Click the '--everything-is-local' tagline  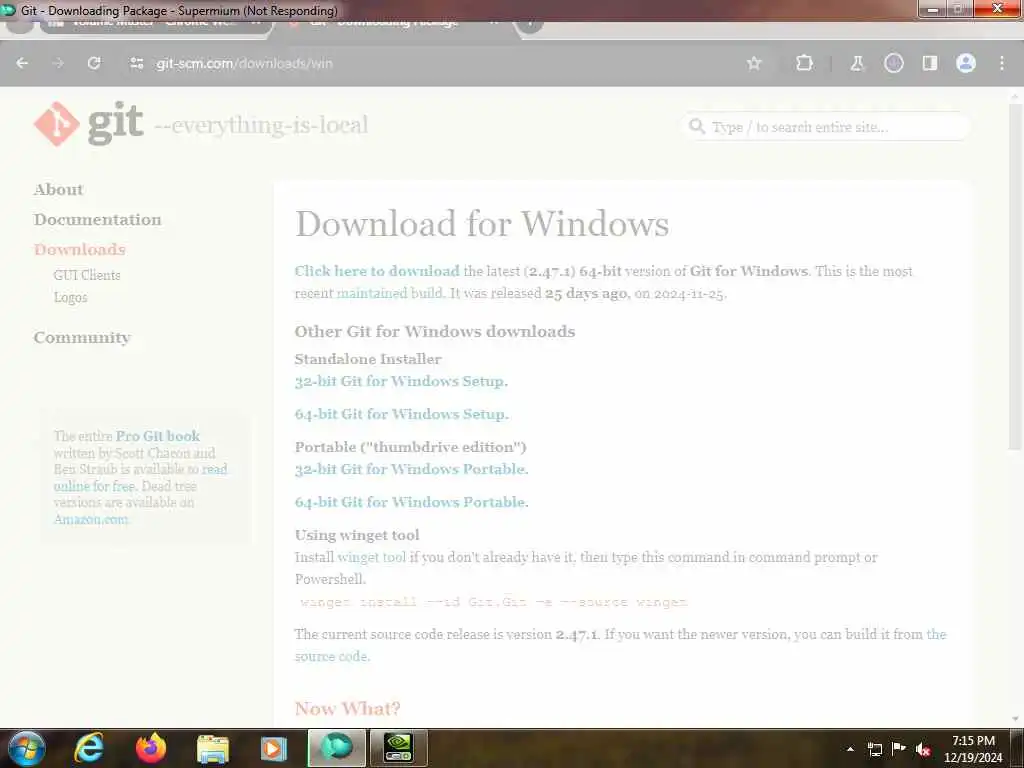(x=261, y=125)
